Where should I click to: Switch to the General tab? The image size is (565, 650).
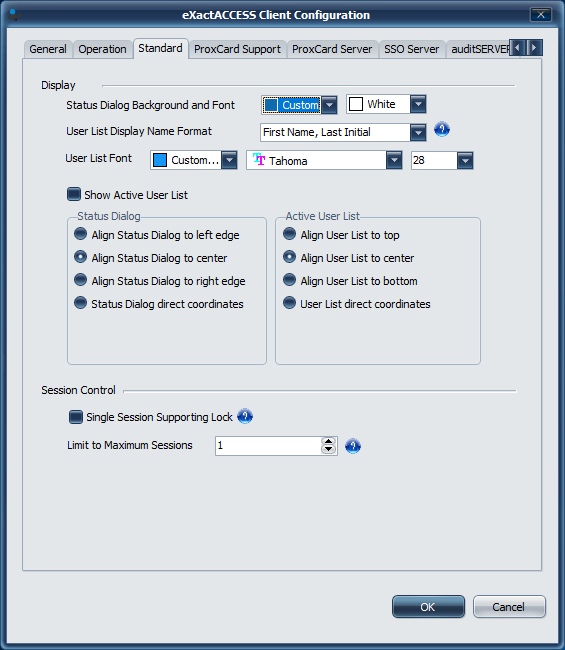48,49
